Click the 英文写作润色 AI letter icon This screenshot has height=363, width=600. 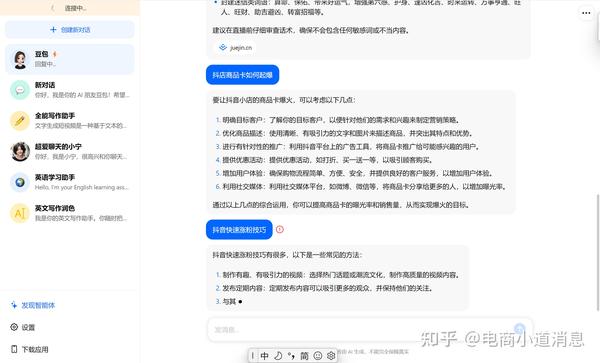coord(20,213)
